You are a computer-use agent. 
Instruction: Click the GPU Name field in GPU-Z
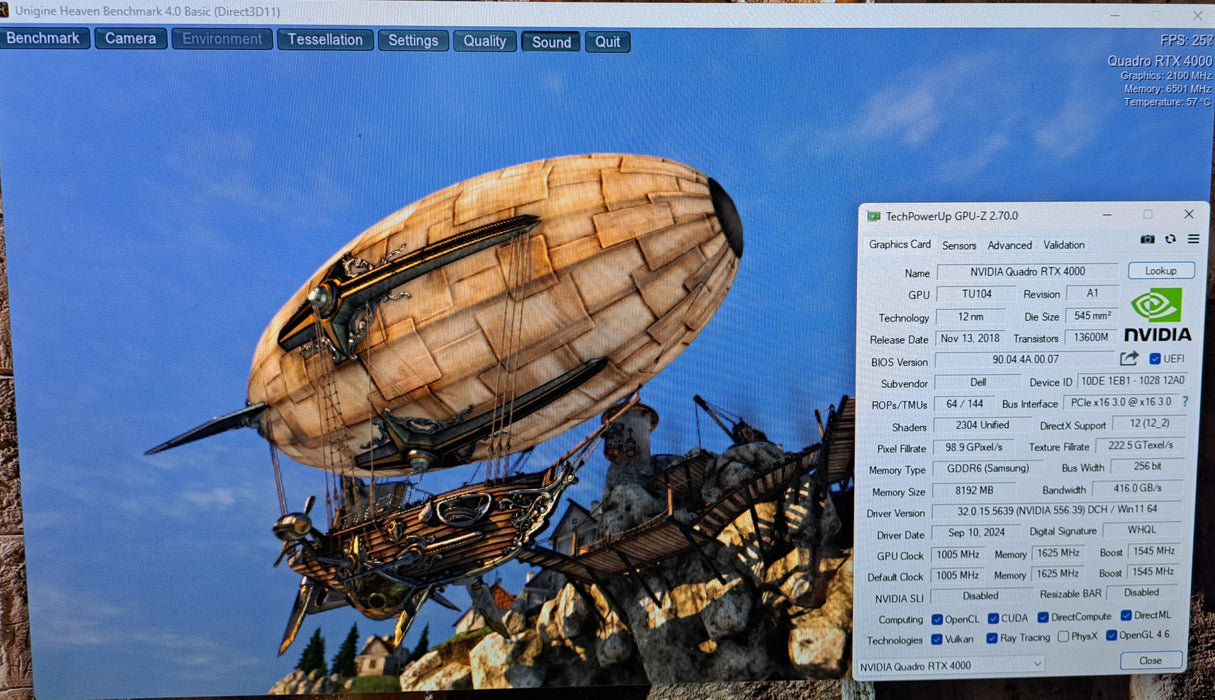pos(1027,272)
